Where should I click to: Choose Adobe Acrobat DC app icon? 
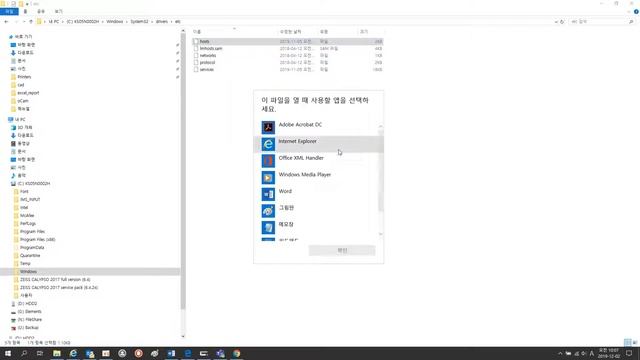268,127
